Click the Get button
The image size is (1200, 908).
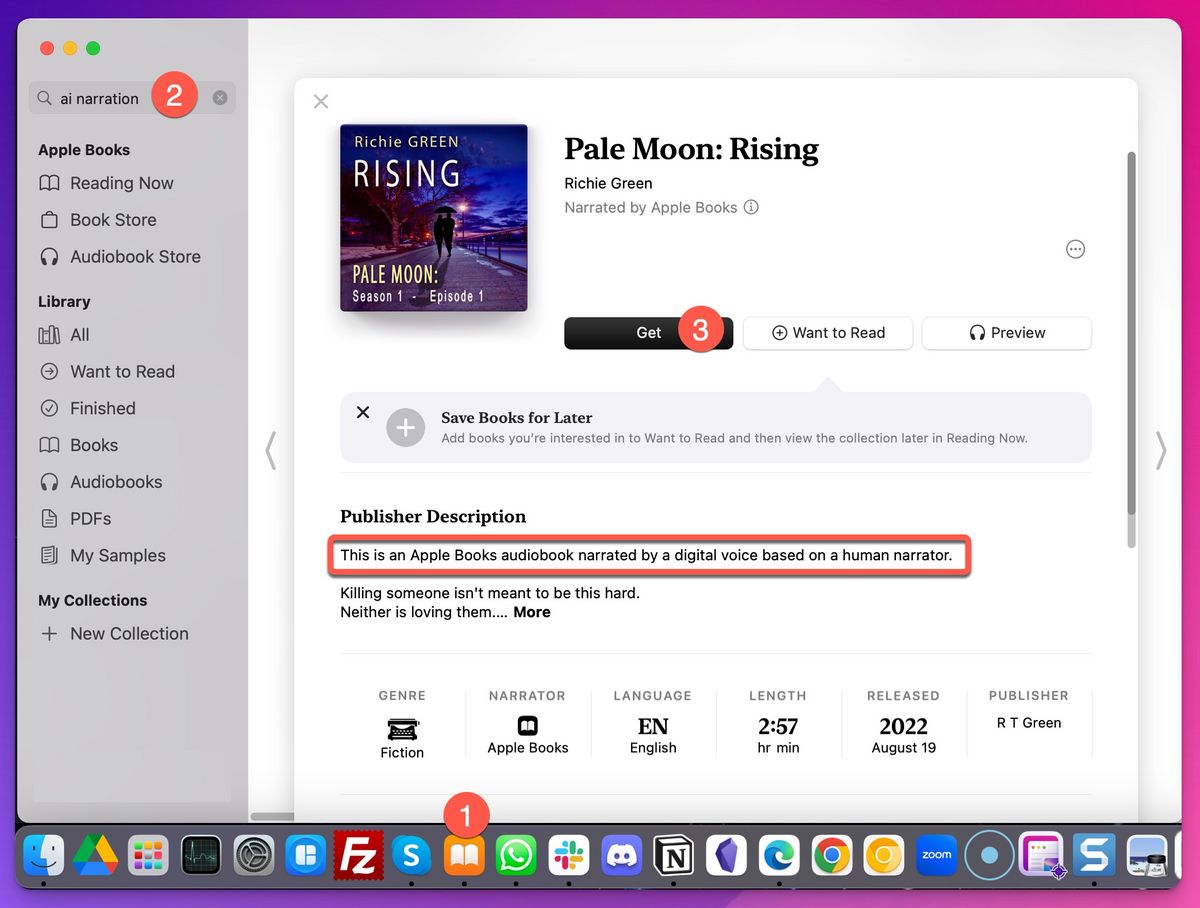[648, 333]
